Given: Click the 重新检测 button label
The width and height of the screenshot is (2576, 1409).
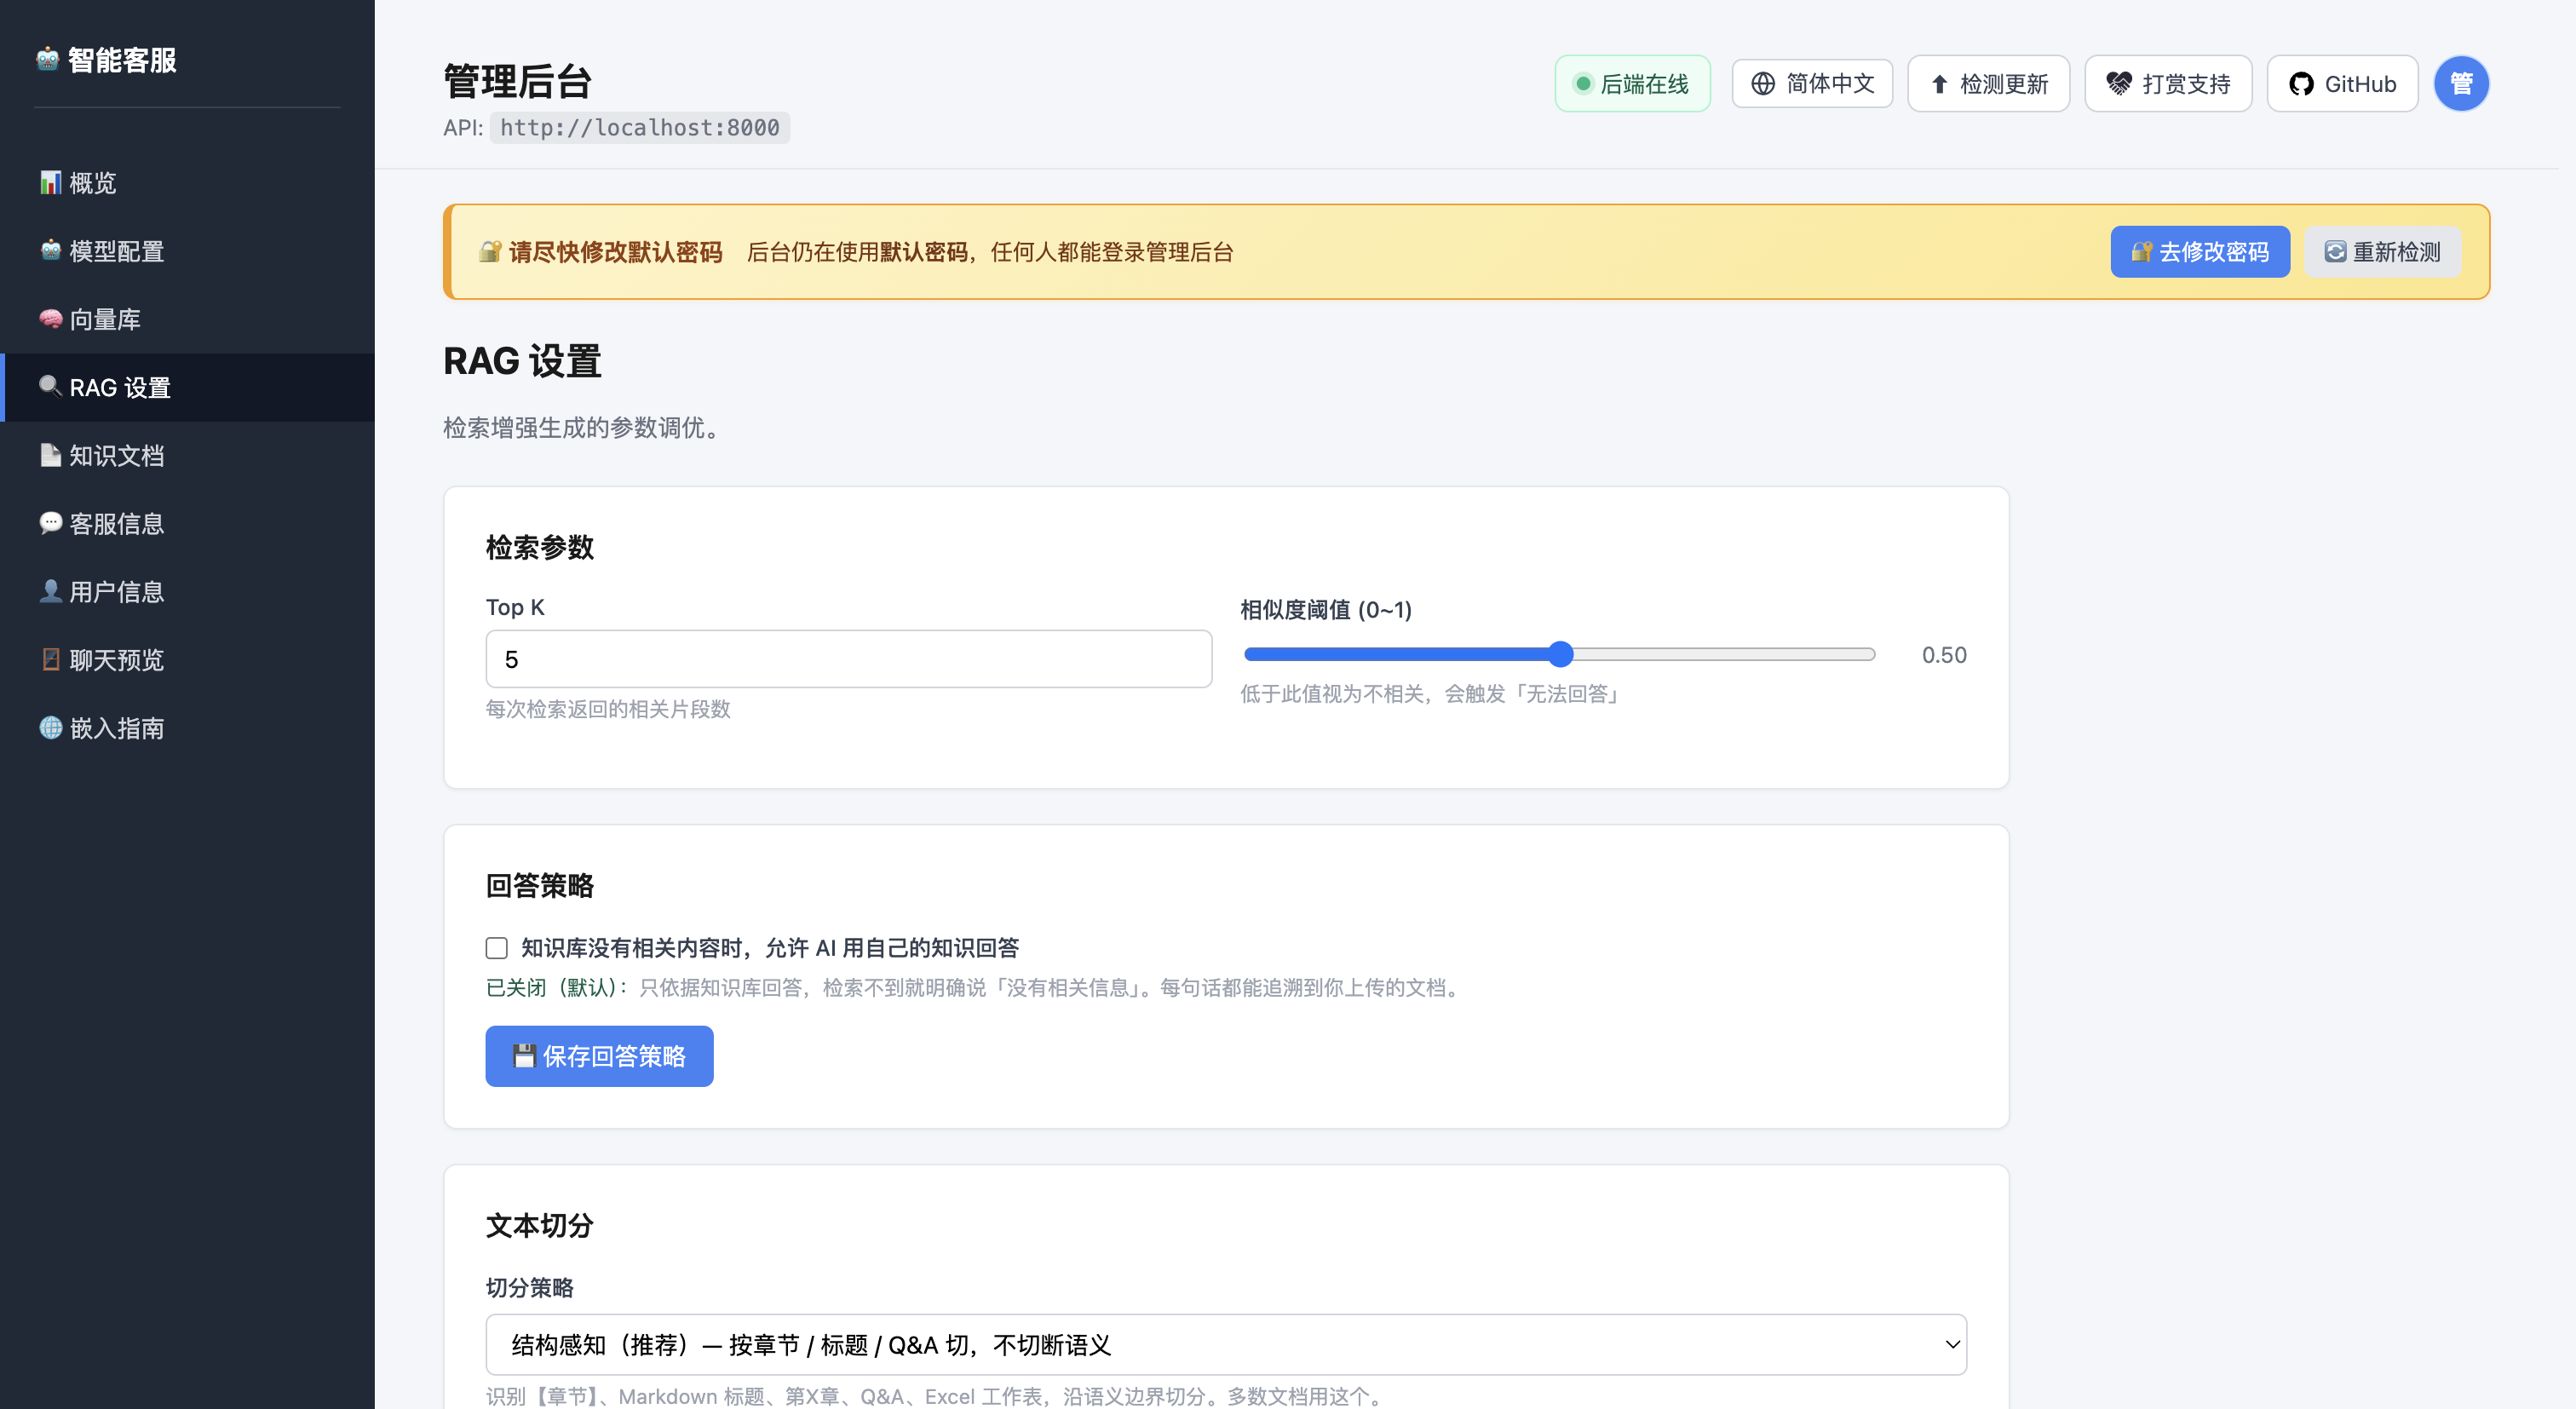Looking at the screenshot, I should coord(2397,251).
